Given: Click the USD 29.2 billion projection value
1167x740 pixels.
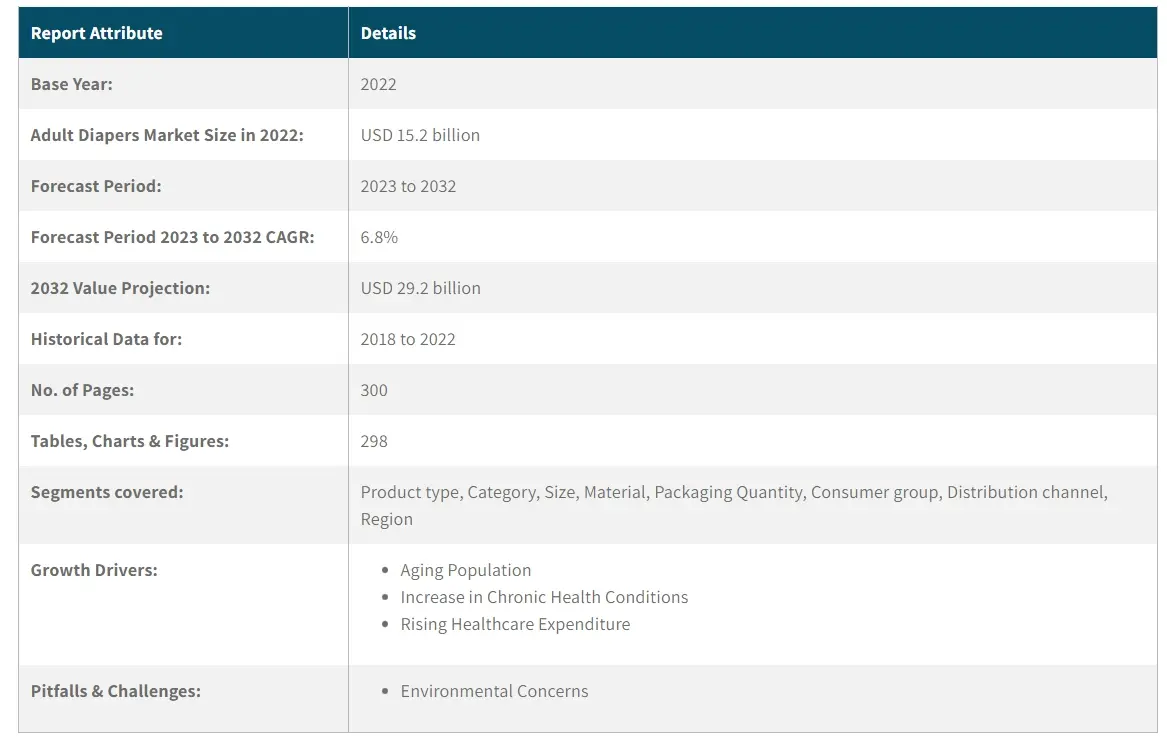Looking at the screenshot, I should coord(421,288).
